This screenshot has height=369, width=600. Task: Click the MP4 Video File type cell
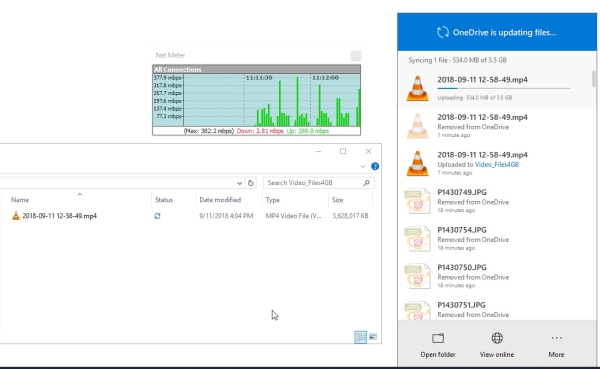(x=293, y=216)
